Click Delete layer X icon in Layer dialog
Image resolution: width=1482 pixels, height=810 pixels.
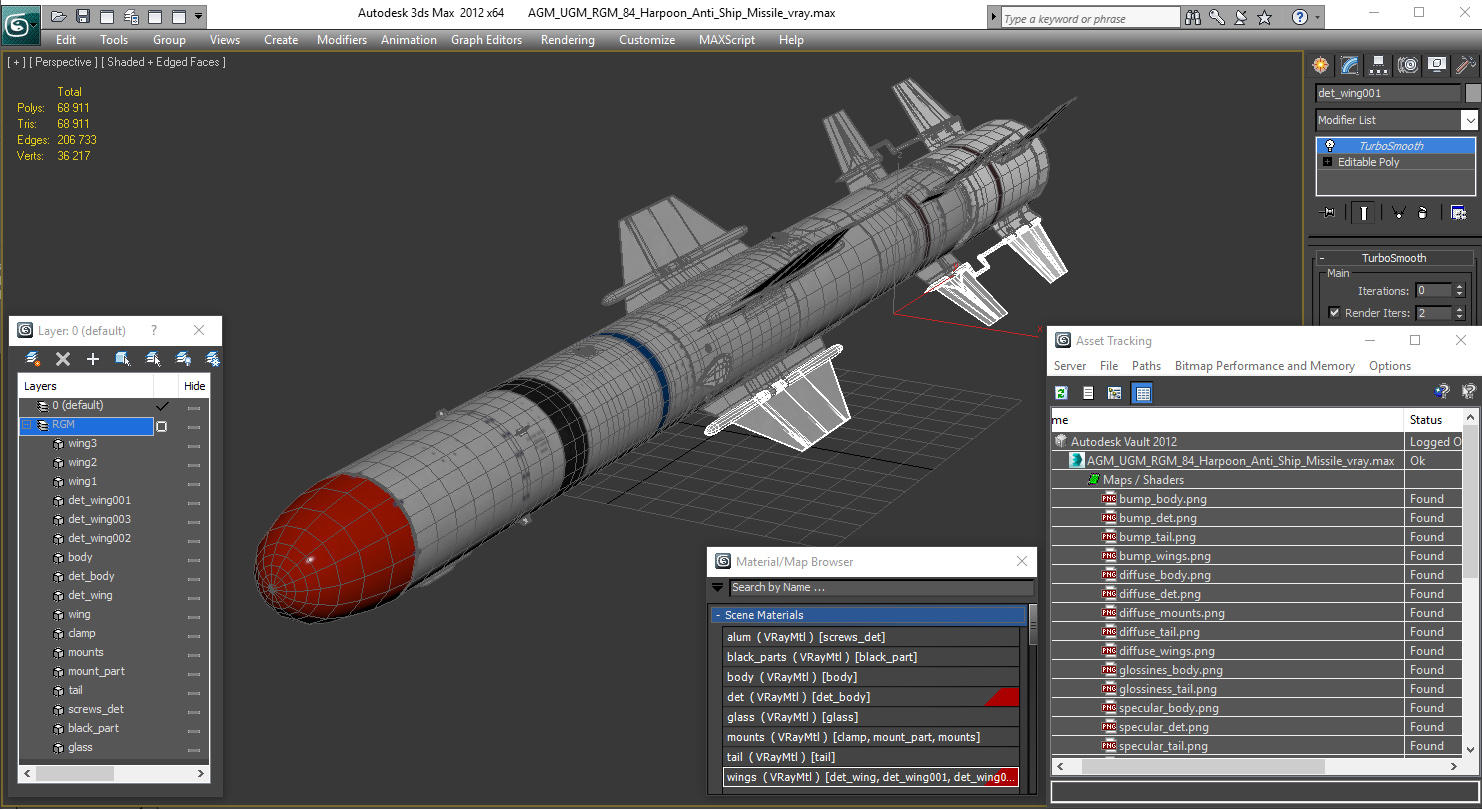pos(63,358)
